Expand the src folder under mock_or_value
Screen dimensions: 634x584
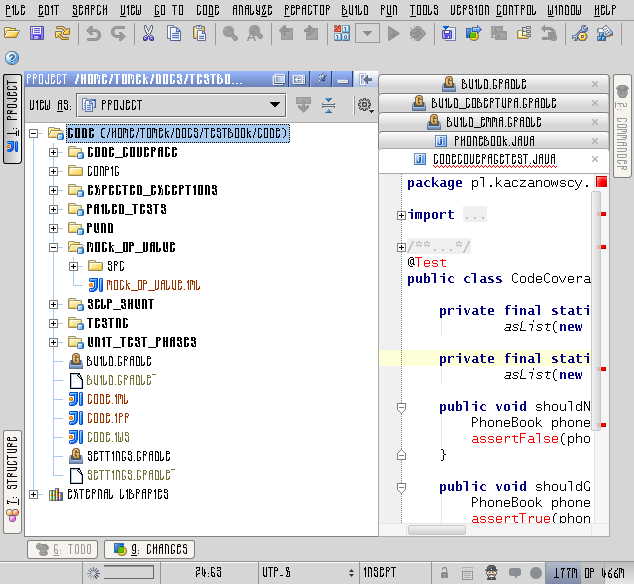73,267
